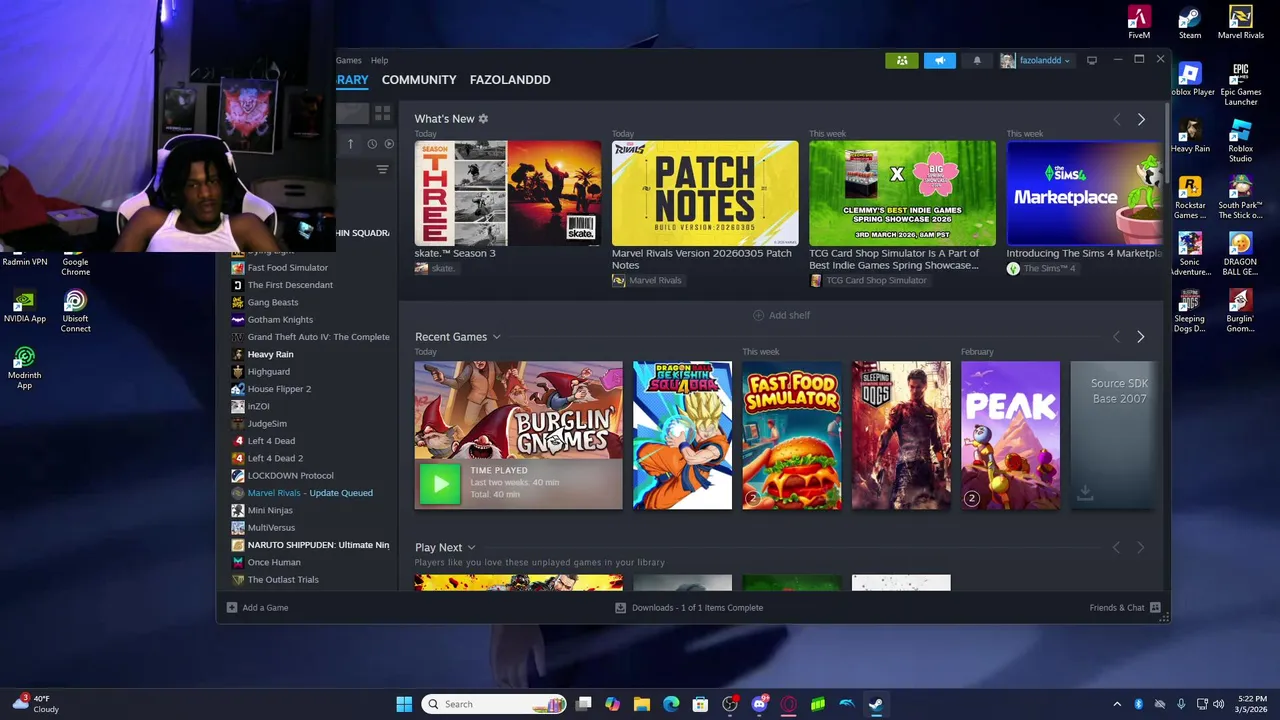Screen dimensions: 1280x720
Task: Click Add shelf button
Action: tap(781, 315)
